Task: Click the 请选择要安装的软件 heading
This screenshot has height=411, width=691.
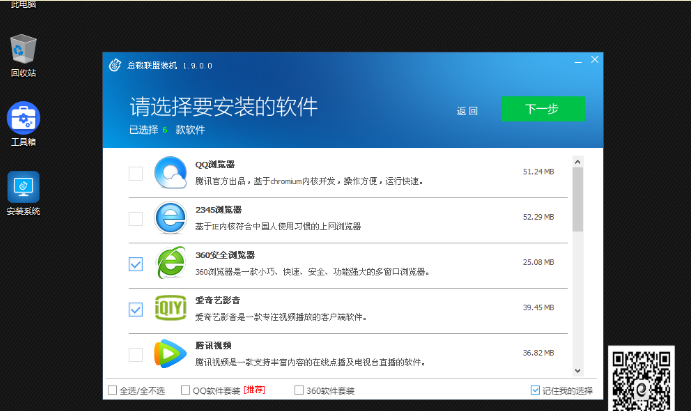Action: [x=223, y=106]
